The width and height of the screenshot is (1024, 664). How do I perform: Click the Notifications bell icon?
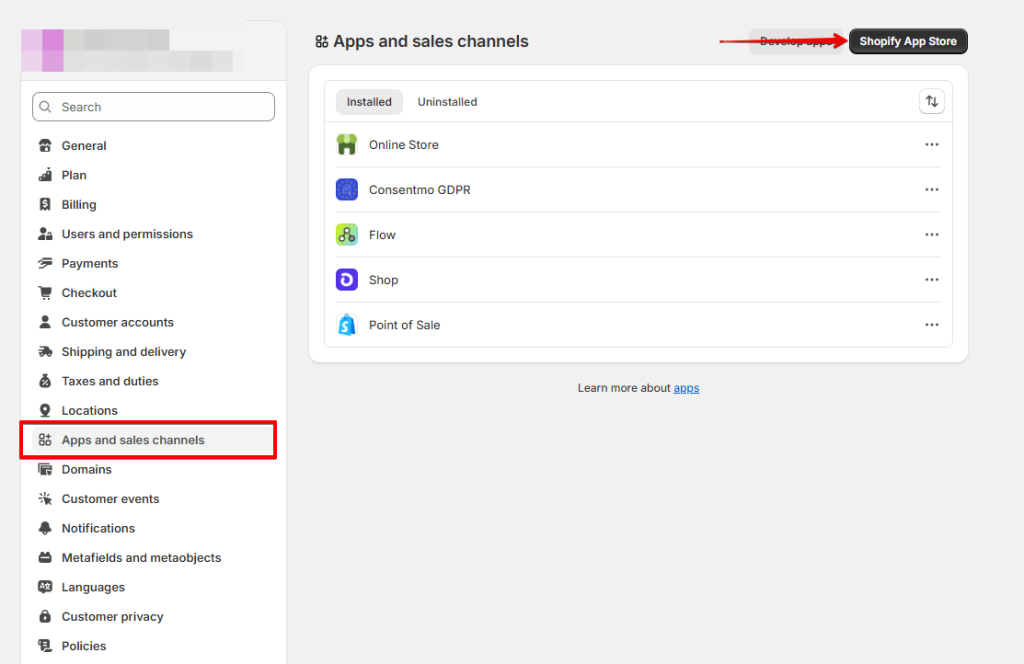point(45,528)
